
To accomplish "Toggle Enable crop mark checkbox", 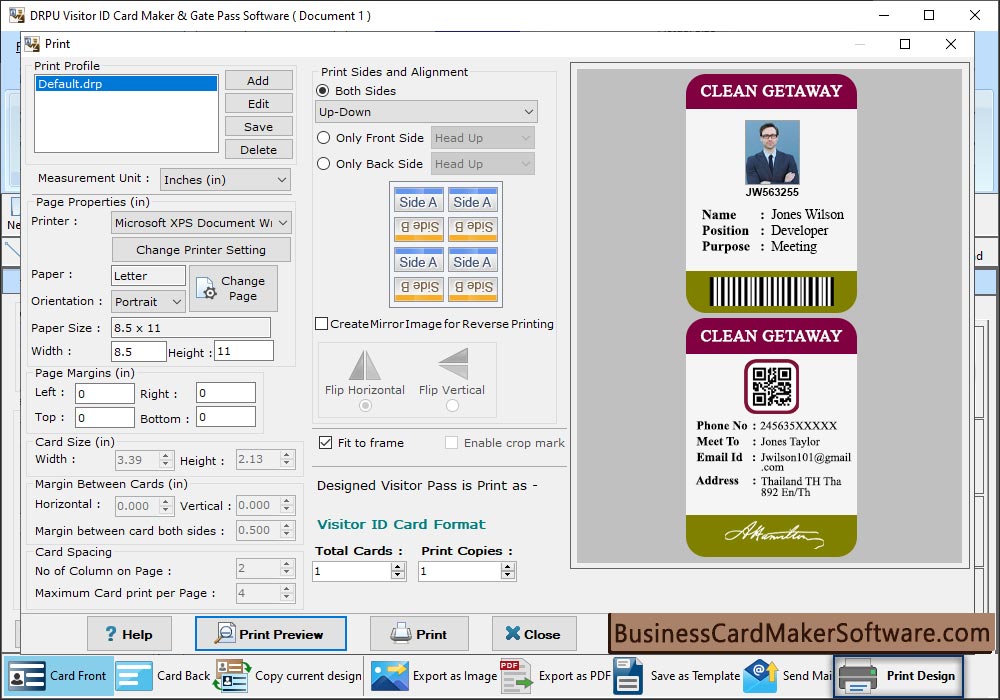I will [451, 442].
